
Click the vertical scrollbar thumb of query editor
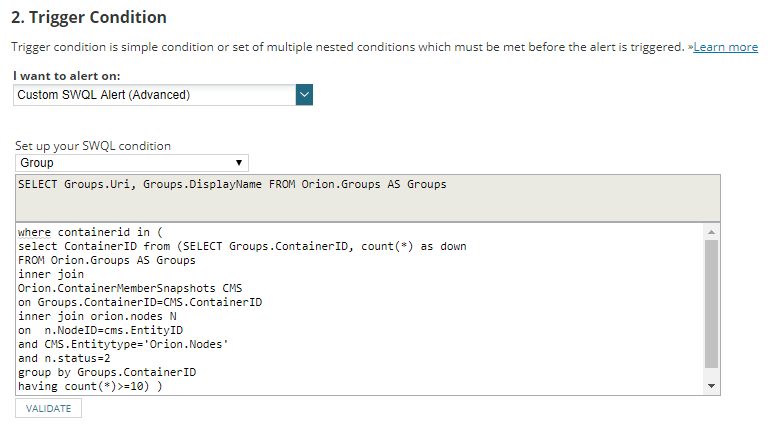click(x=712, y=304)
